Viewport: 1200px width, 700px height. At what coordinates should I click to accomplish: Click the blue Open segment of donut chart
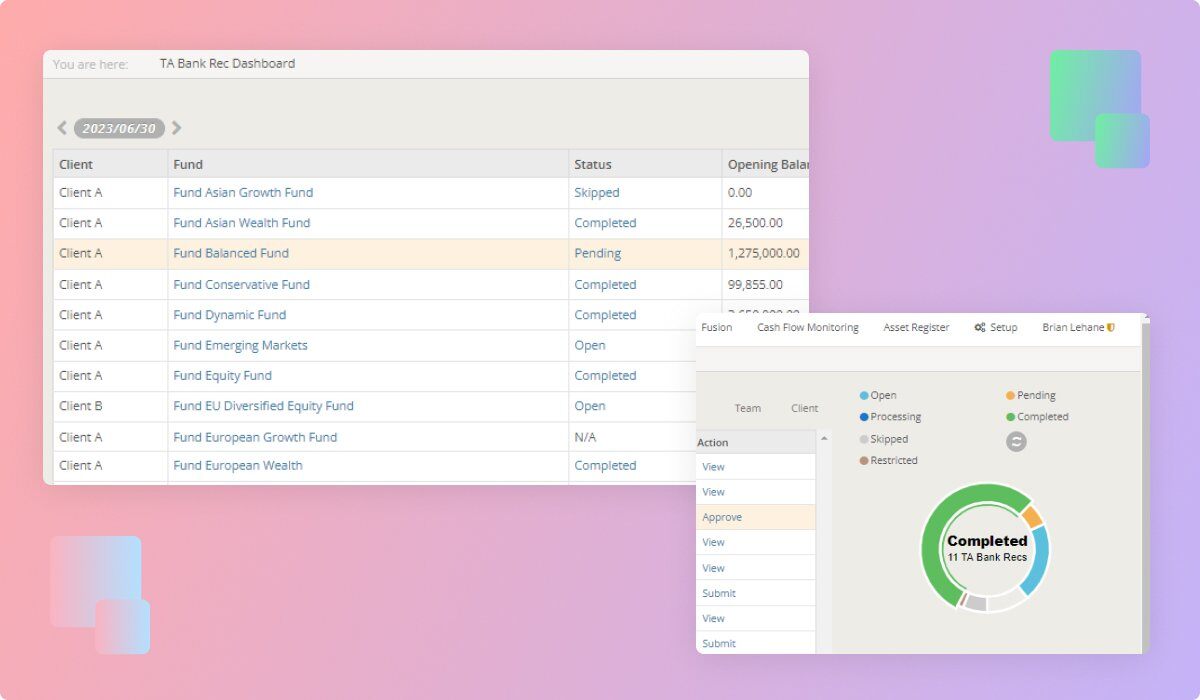(x=1038, y=561)
